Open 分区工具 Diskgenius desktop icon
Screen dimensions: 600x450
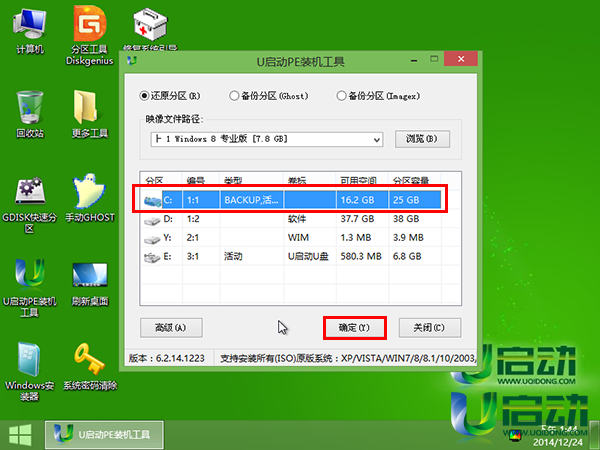[89, 36]
